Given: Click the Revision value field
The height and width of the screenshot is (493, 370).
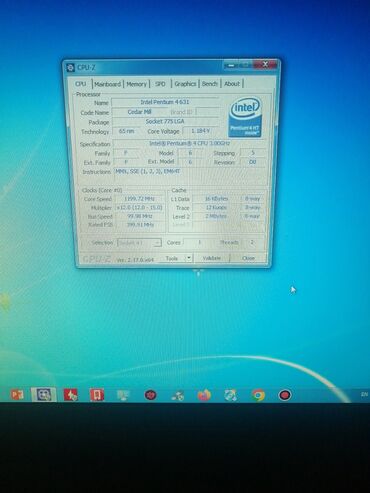Looking at the screenshot, I should [x=252, y=162].
